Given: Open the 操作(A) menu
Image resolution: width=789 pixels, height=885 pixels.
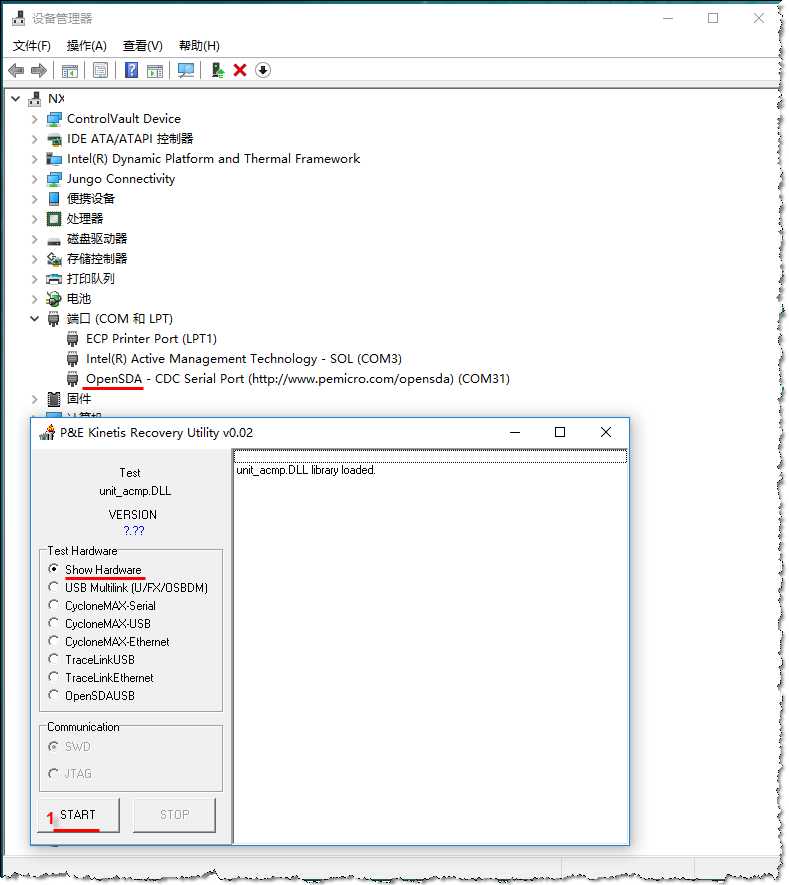Looking at the screenshot, I should 87,46.
